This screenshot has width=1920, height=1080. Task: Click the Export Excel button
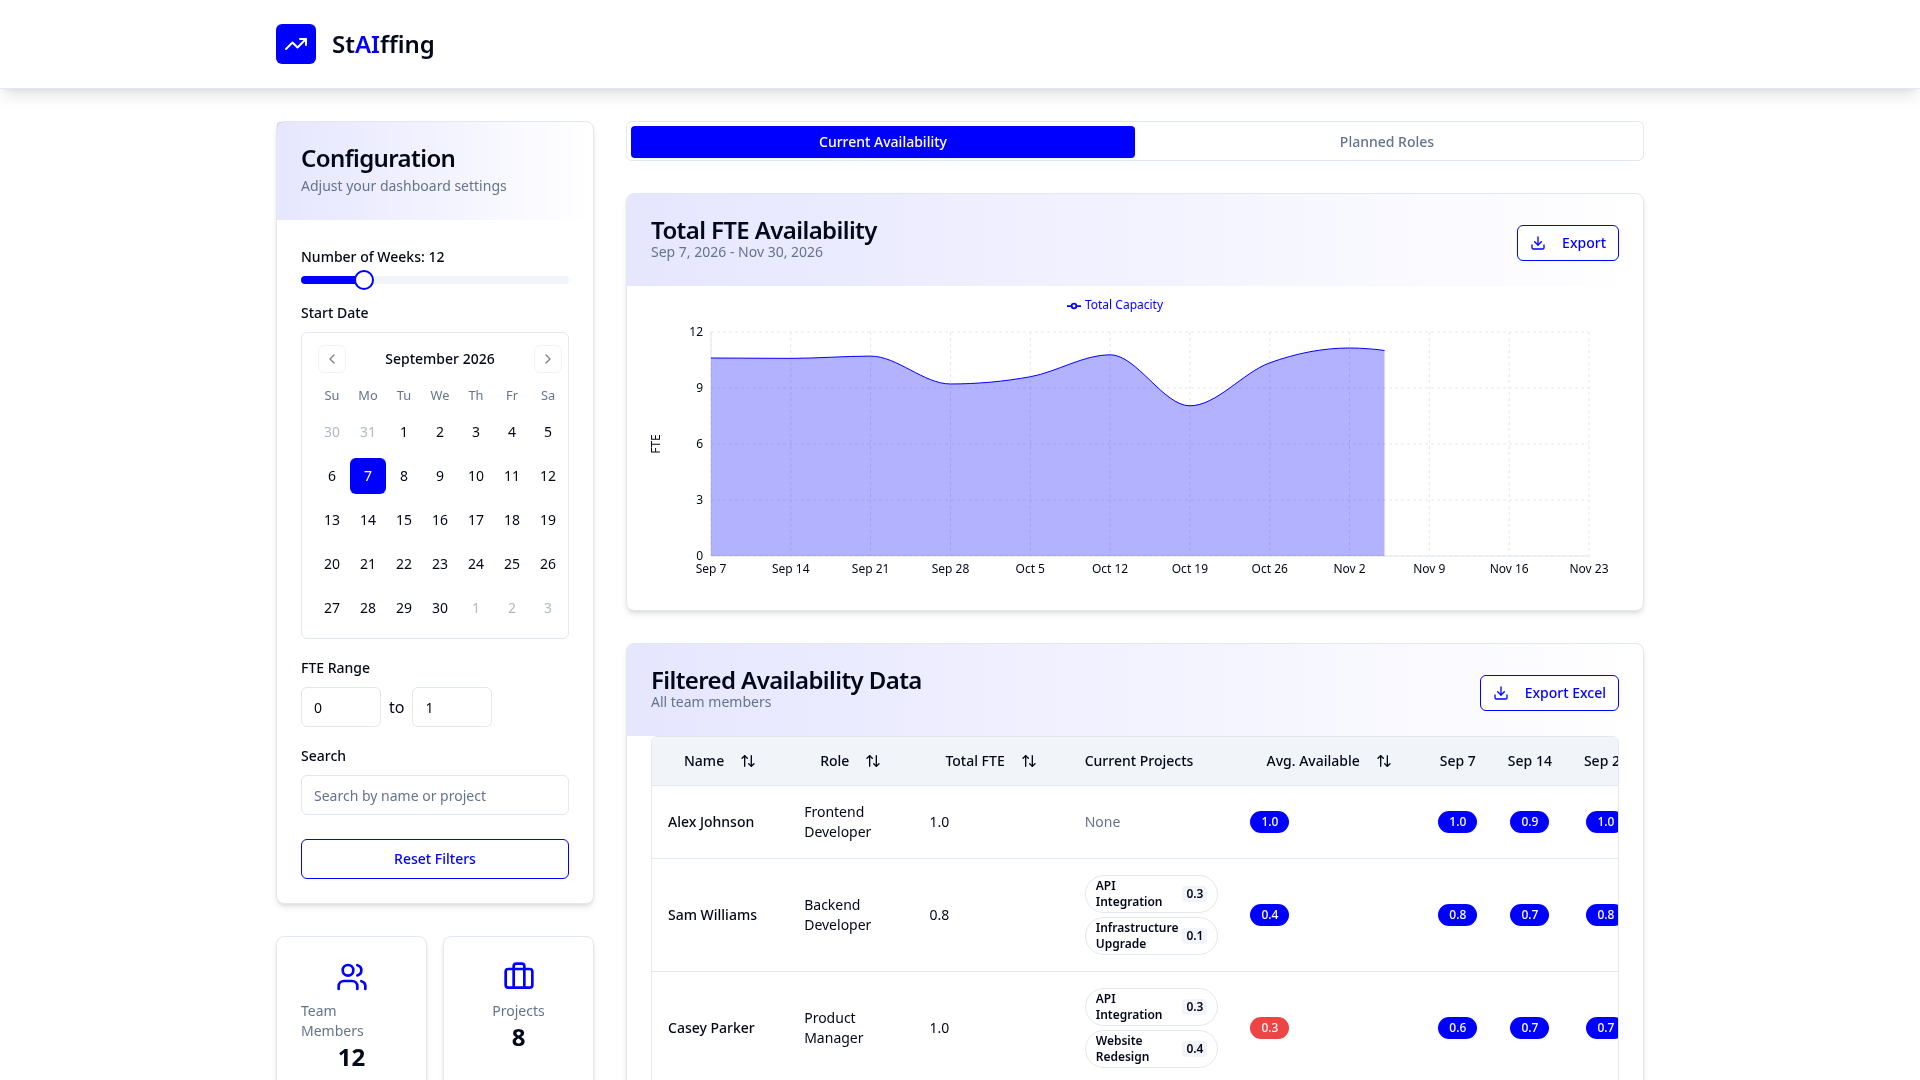pyautogui.click(x=1549, y=693)
